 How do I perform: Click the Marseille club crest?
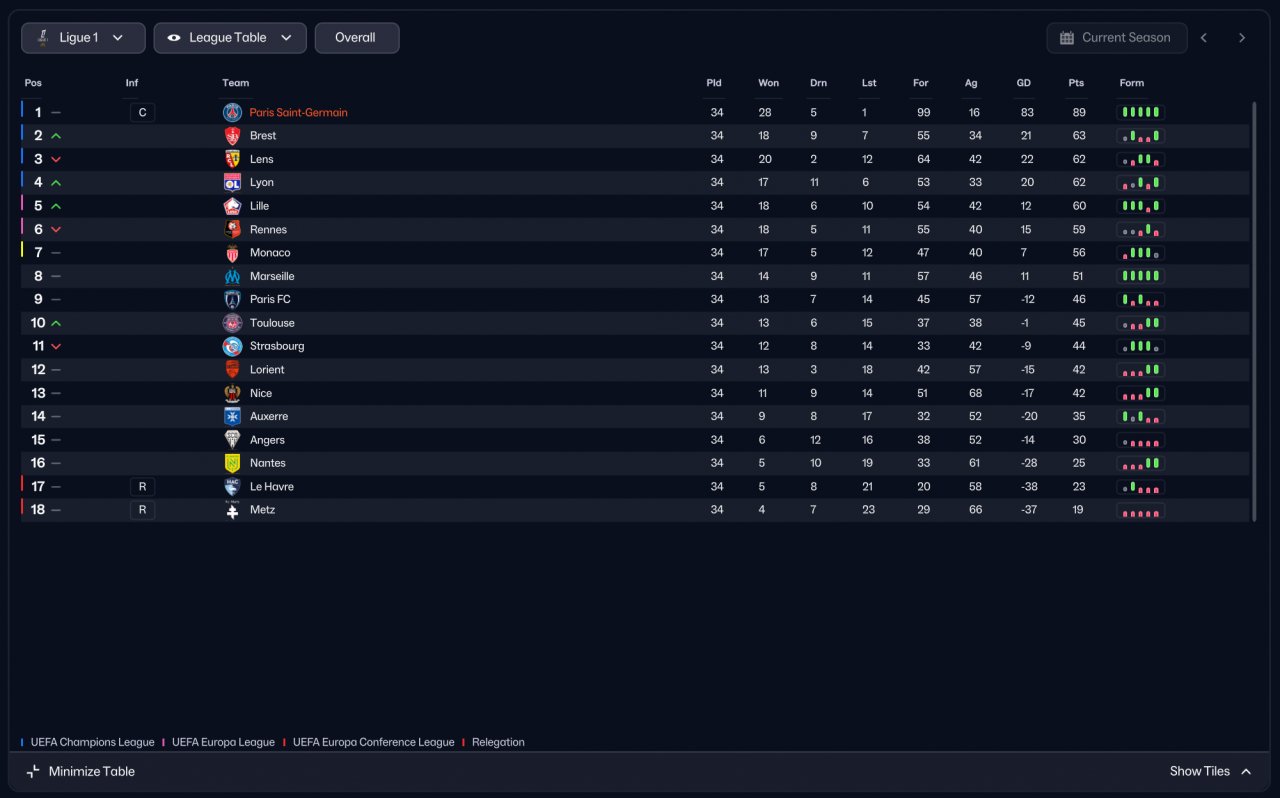point(232,276)
